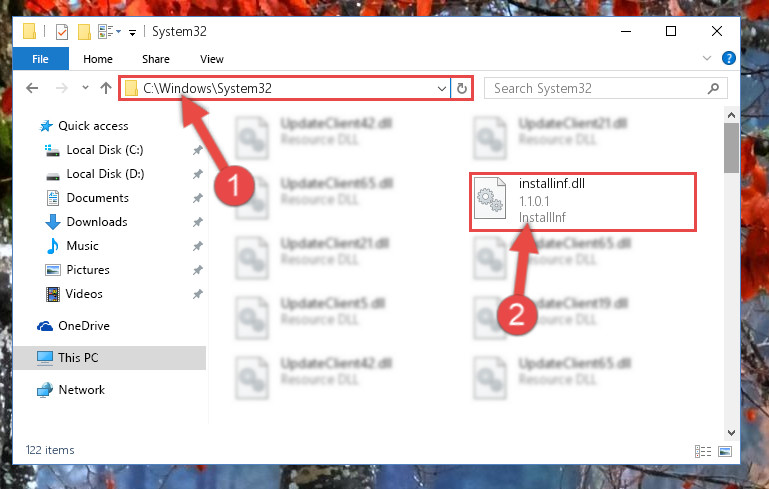Open the Help question mark icon
The width and height of the screenshot is (769, 489).
pyautogui.click(x=729, y=58)
